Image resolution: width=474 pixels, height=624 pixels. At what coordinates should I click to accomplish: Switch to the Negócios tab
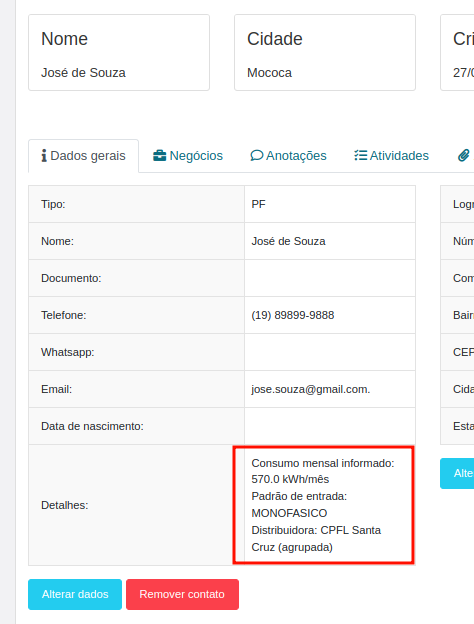click(188, 156)
